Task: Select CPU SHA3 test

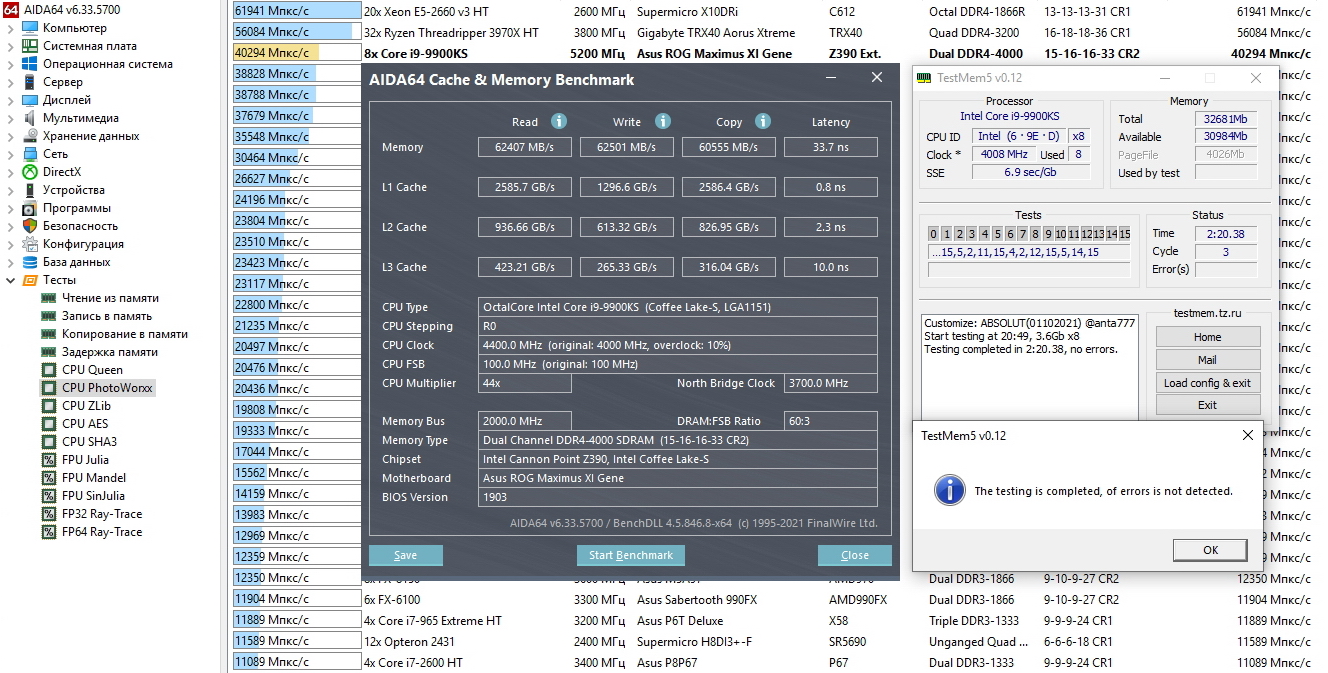Action: pyautogui.click(x=89, y=442)
